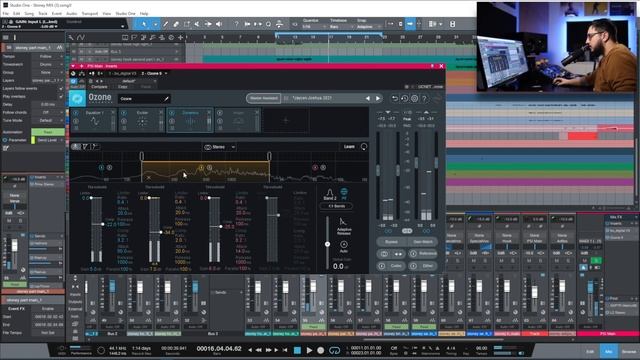Click the pin icon on plugin window header
The width and height of the screenshot is (640, 360).
(432, 66)
